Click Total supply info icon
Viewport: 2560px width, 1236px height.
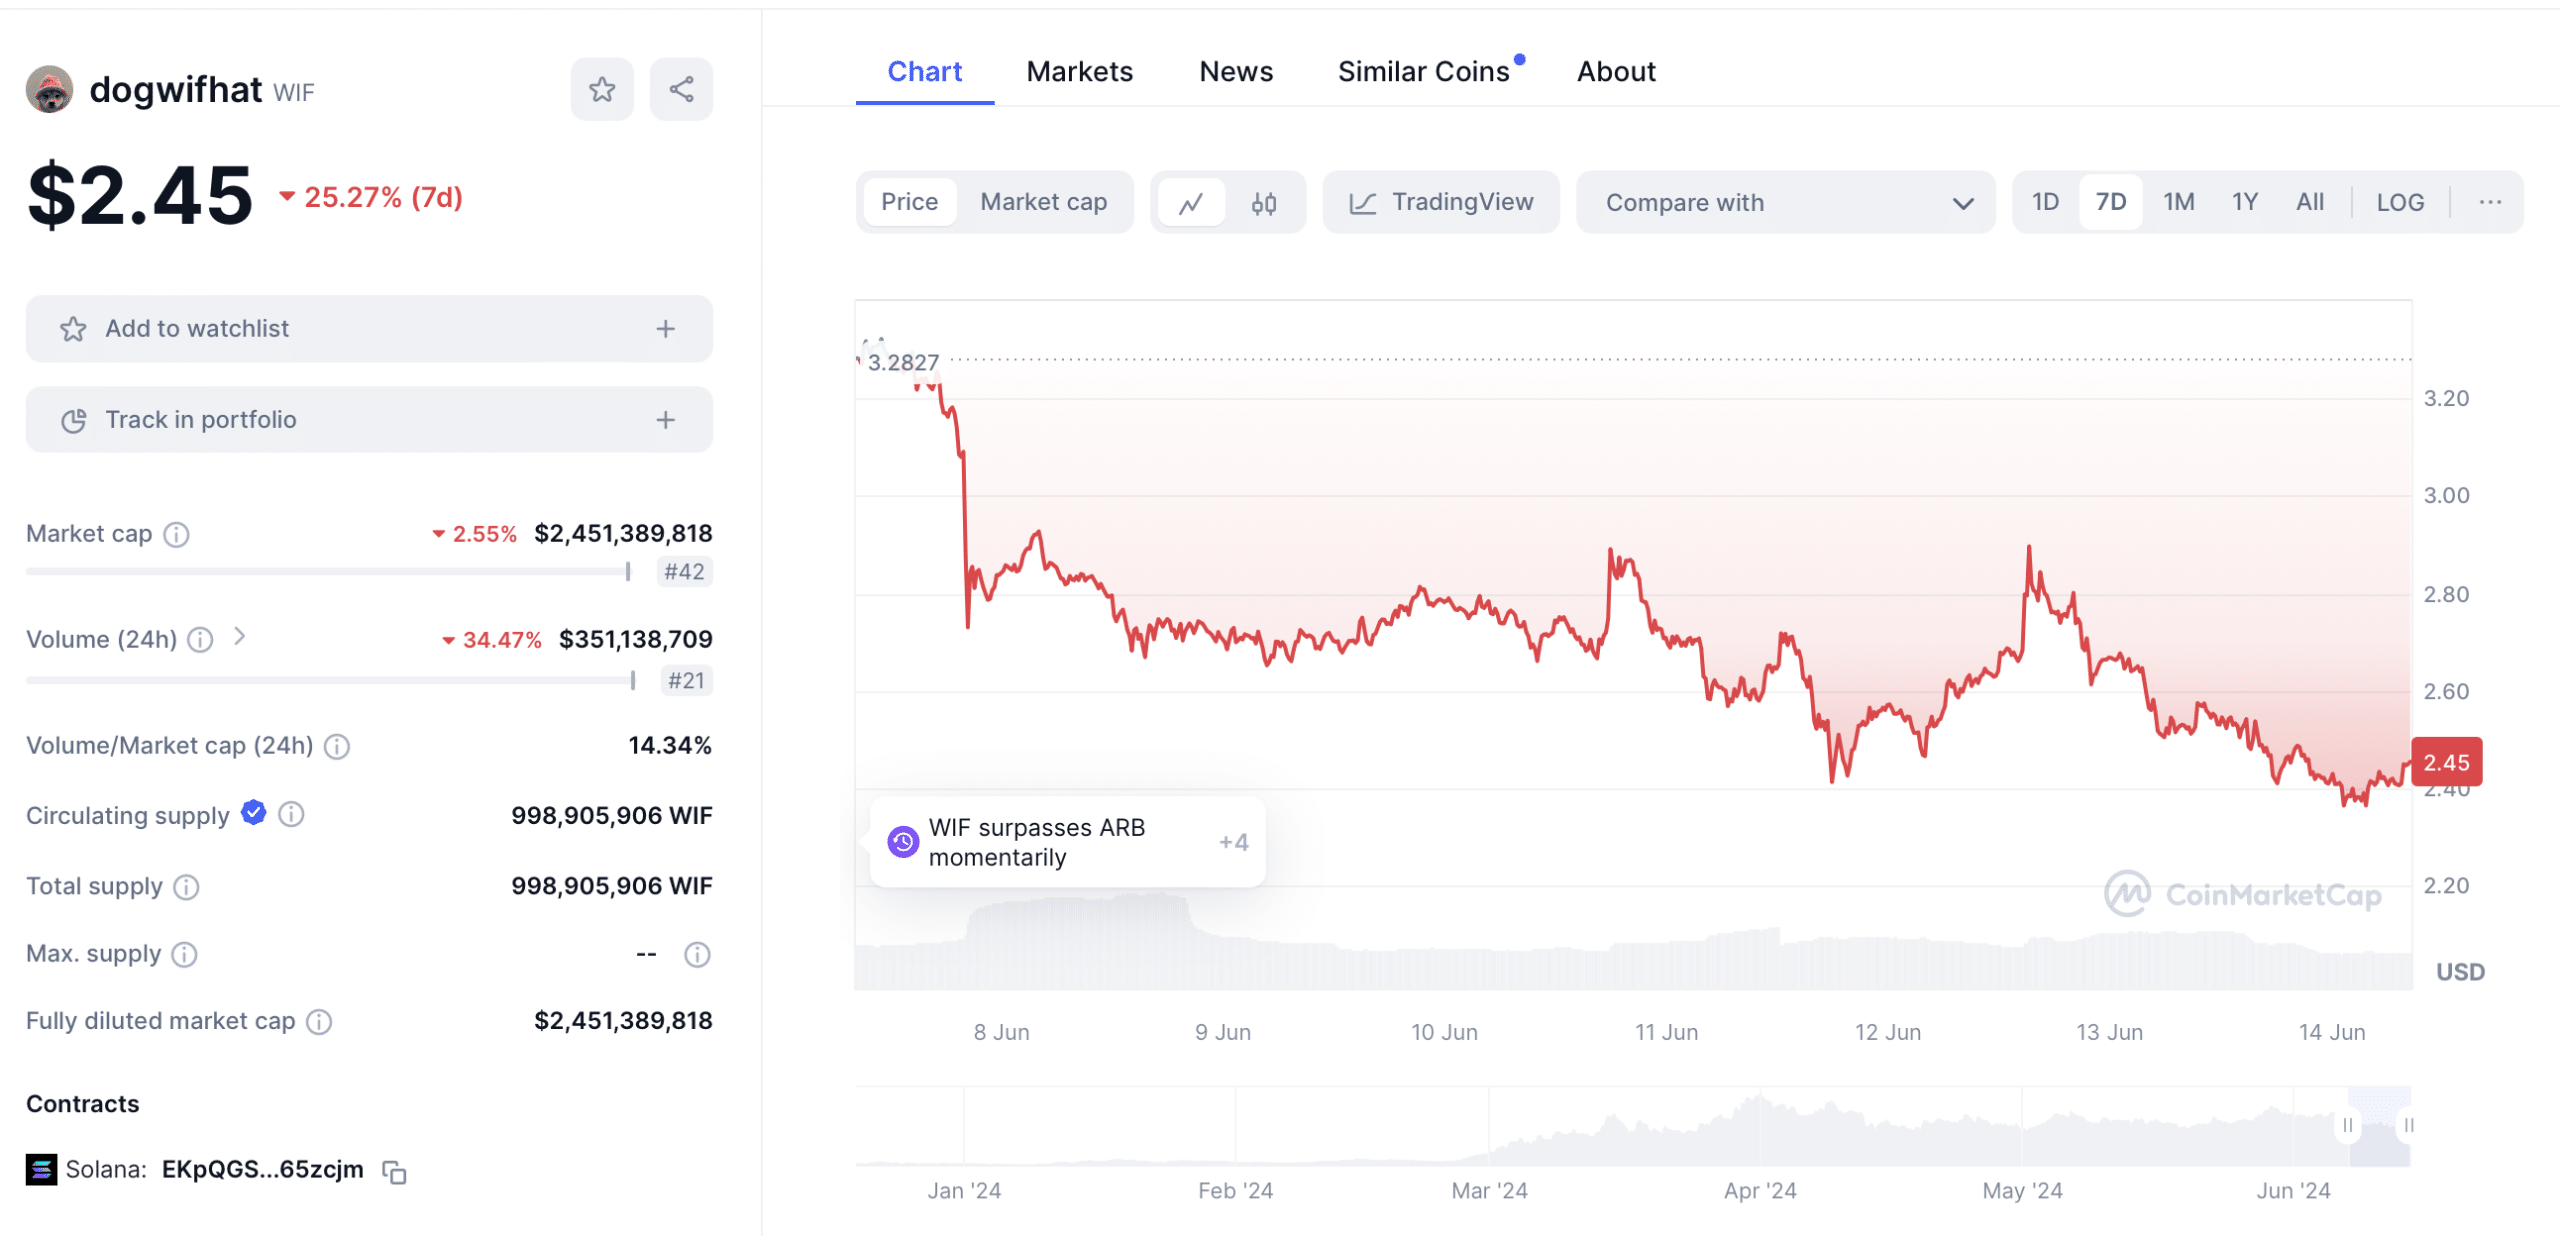pos(186,887)
